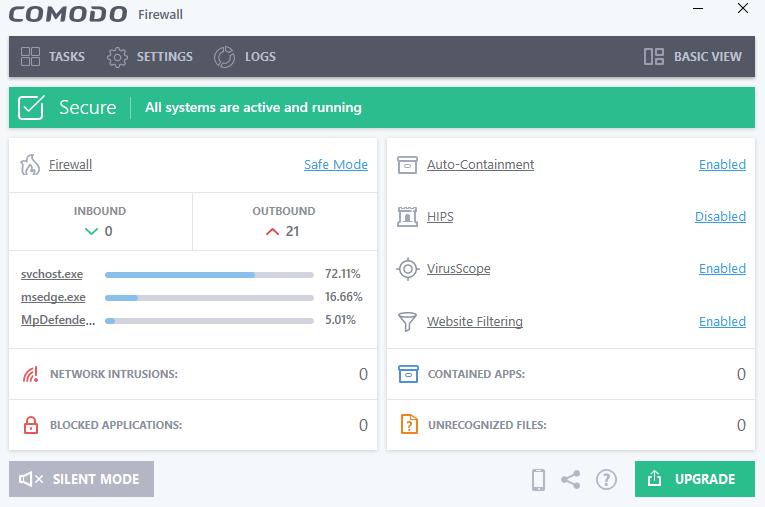The height and width of the screenshot is (507, 765).
Task: Toggle HIPS Disabled status
Action: point(720,217)
